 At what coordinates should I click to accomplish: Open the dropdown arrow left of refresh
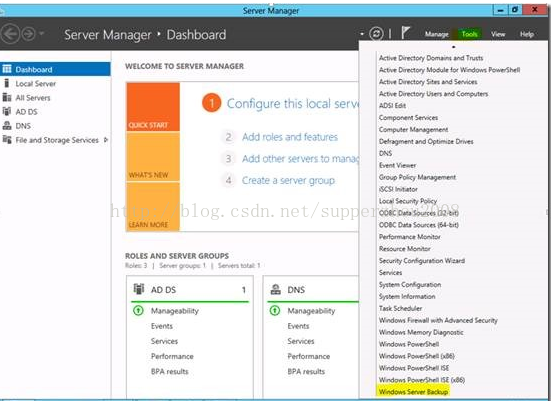(362, 34)
